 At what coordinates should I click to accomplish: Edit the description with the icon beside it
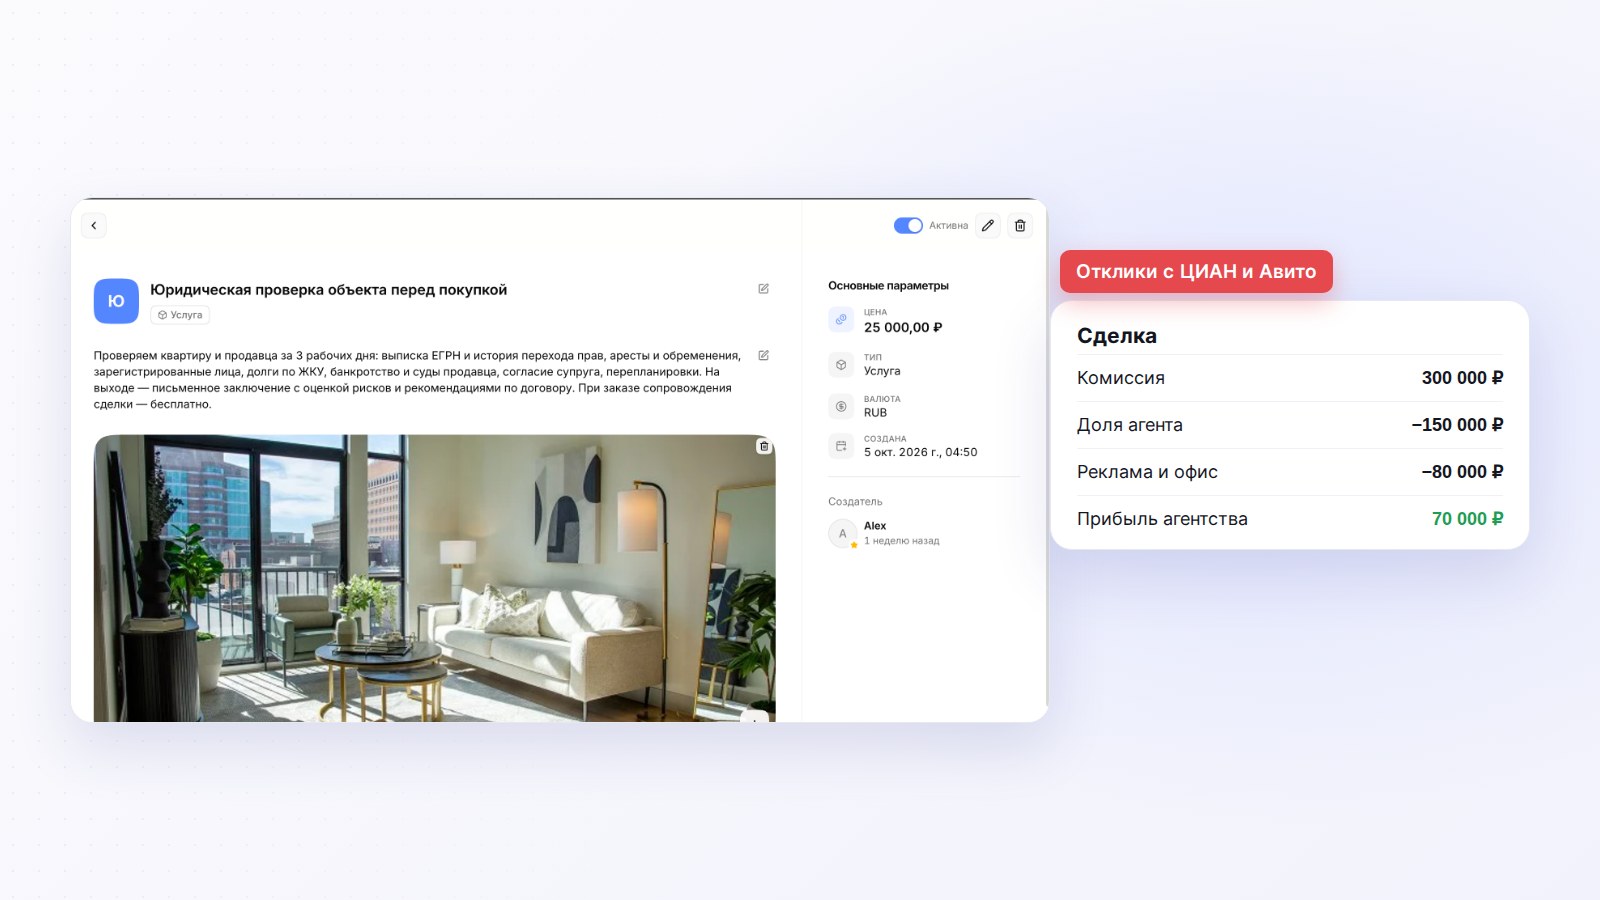[x=764, y=356]
